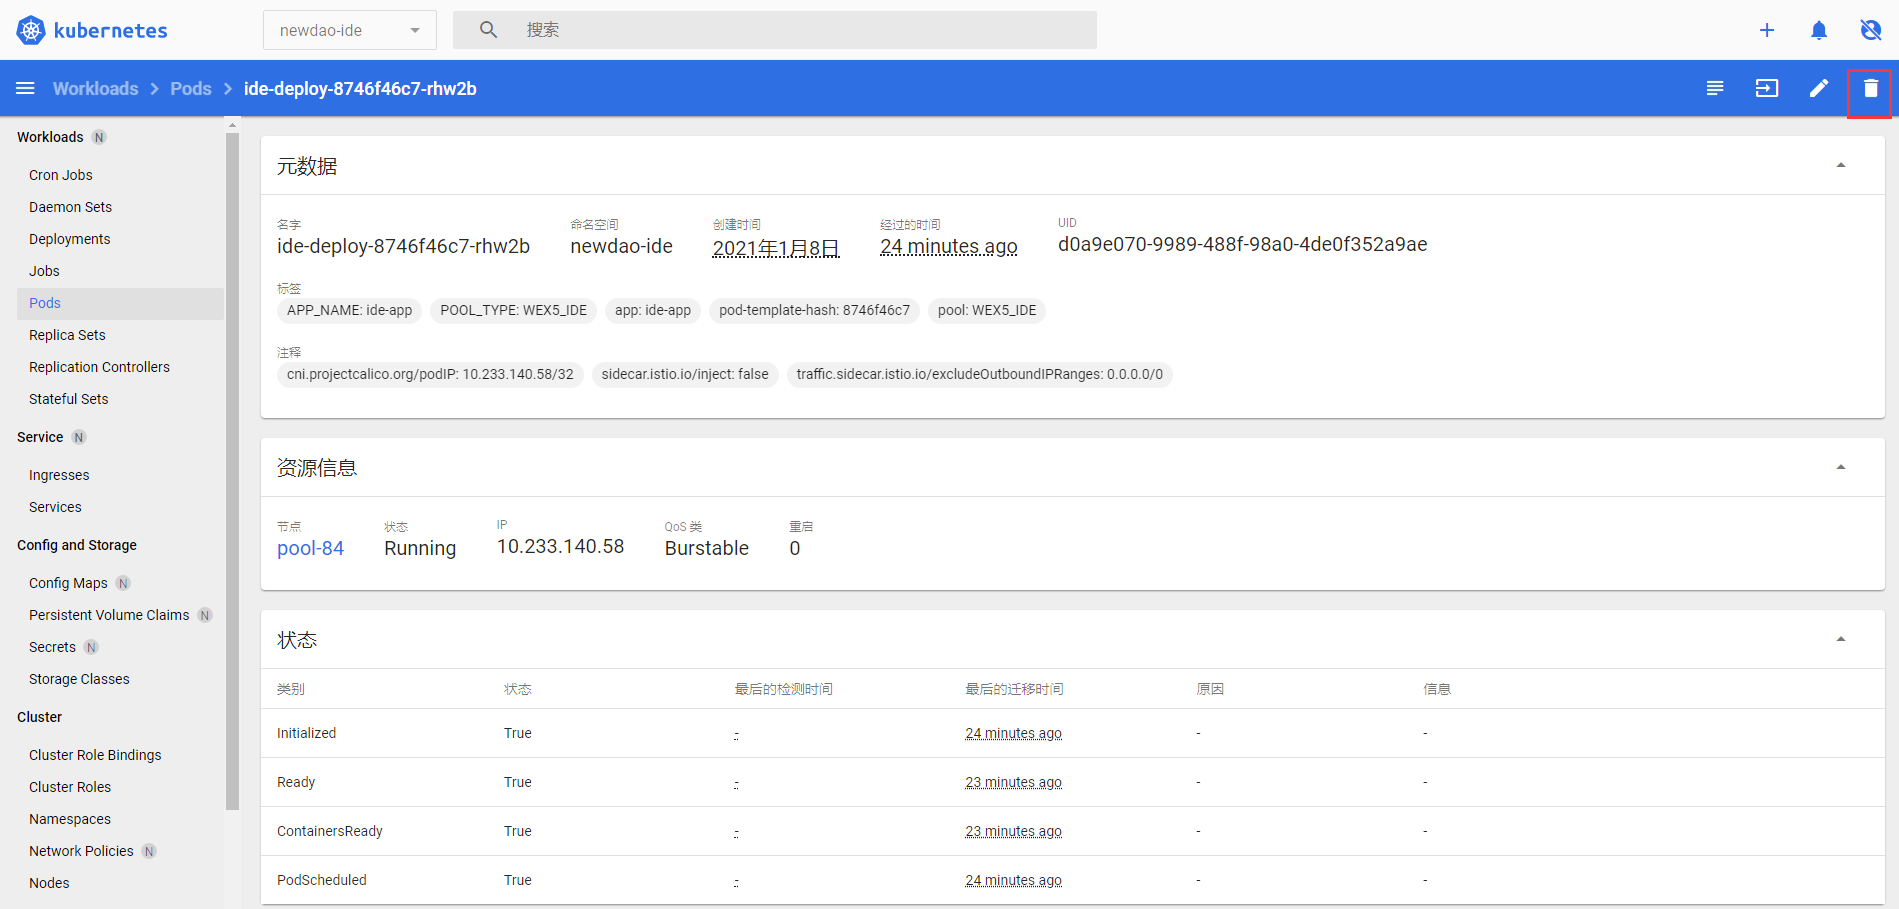
Task: Toggle the hamburger sidebar menu
Action: coord(25,89)
